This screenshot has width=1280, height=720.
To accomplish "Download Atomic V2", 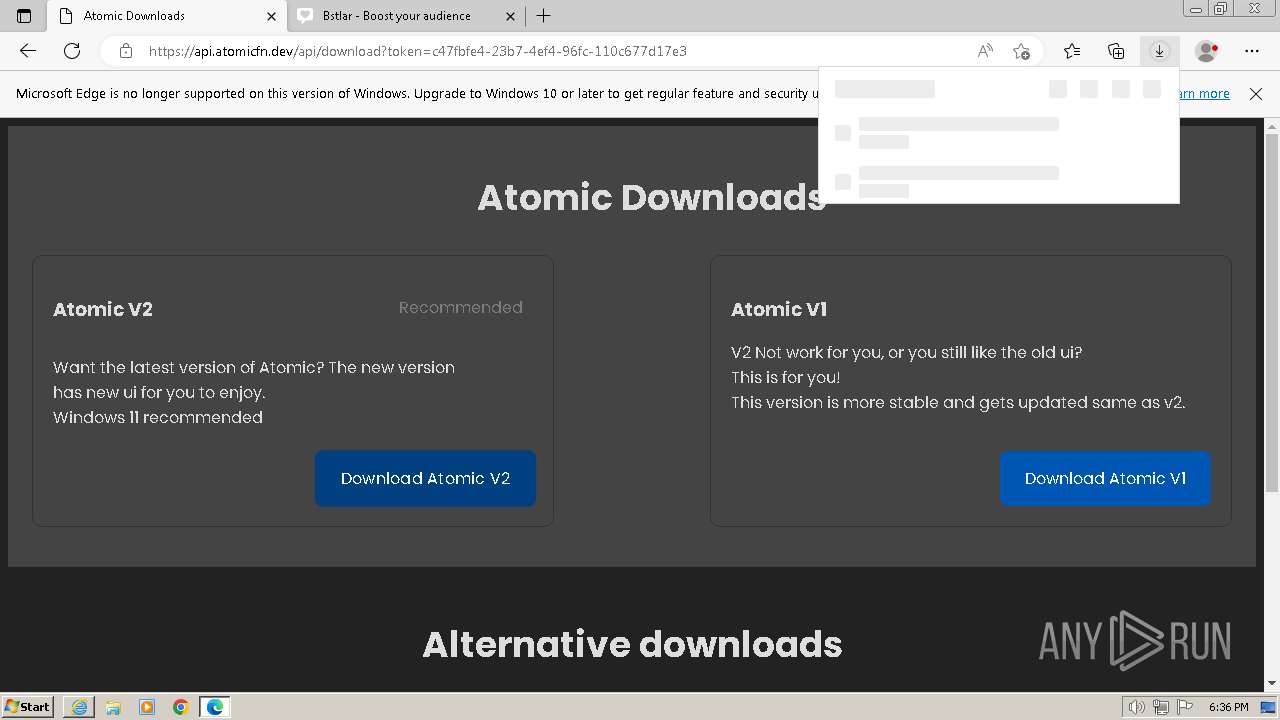I will pos(425,478).
